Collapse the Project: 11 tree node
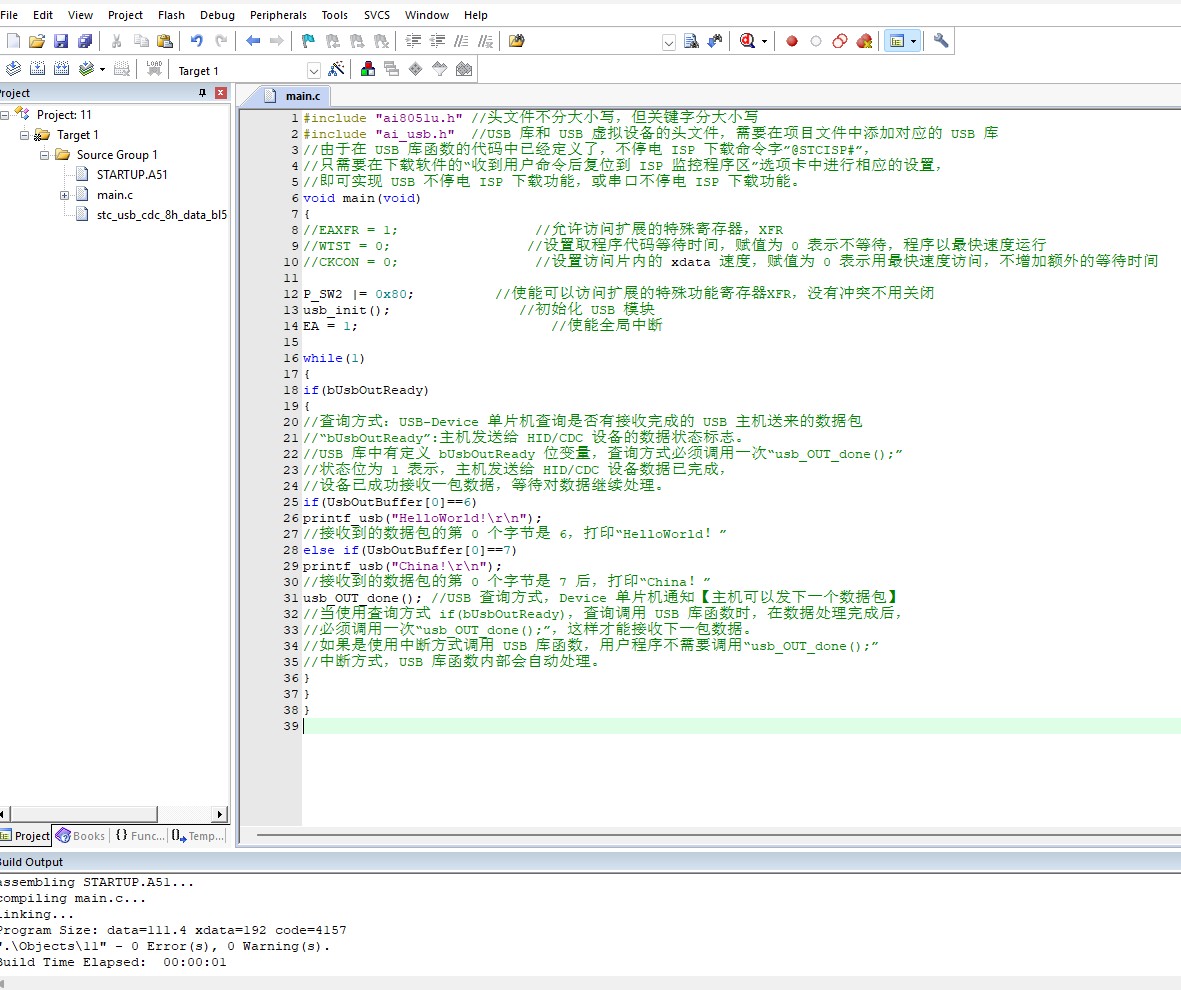The height and width of the screenshot is (990, 1181). coord(5,115)
